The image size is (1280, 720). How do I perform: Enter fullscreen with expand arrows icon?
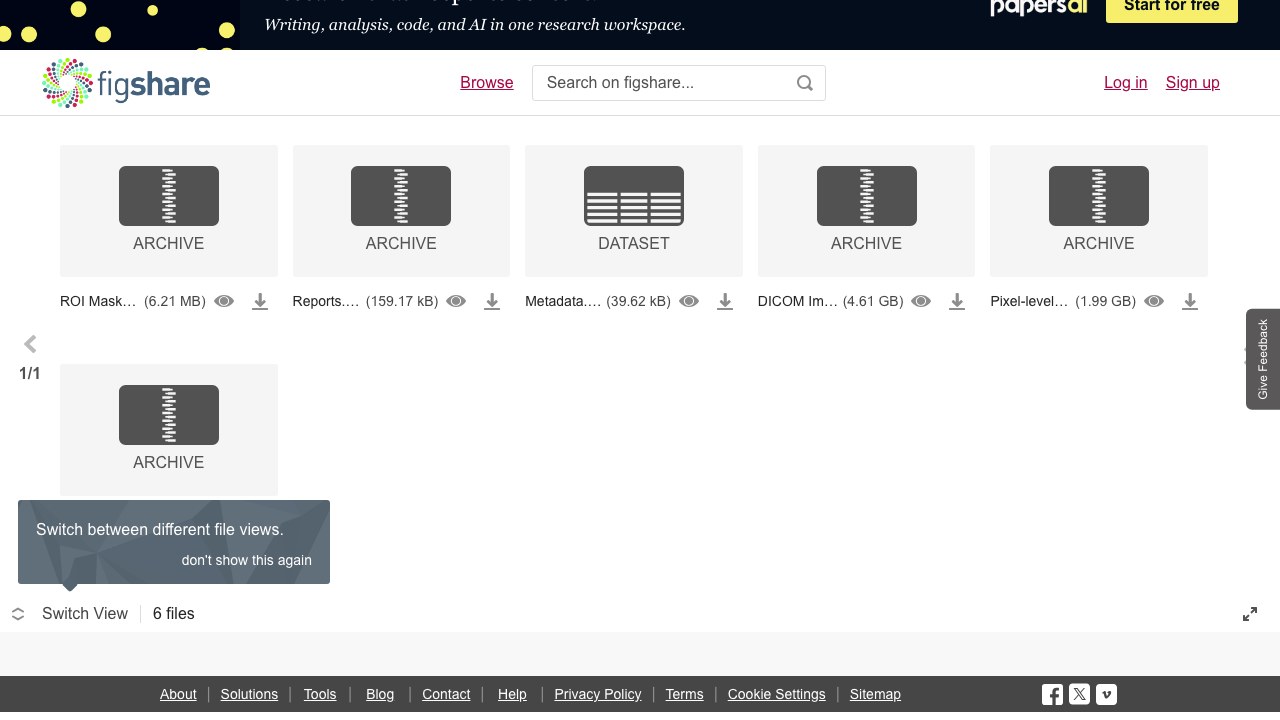click(x=1250, y=614)
